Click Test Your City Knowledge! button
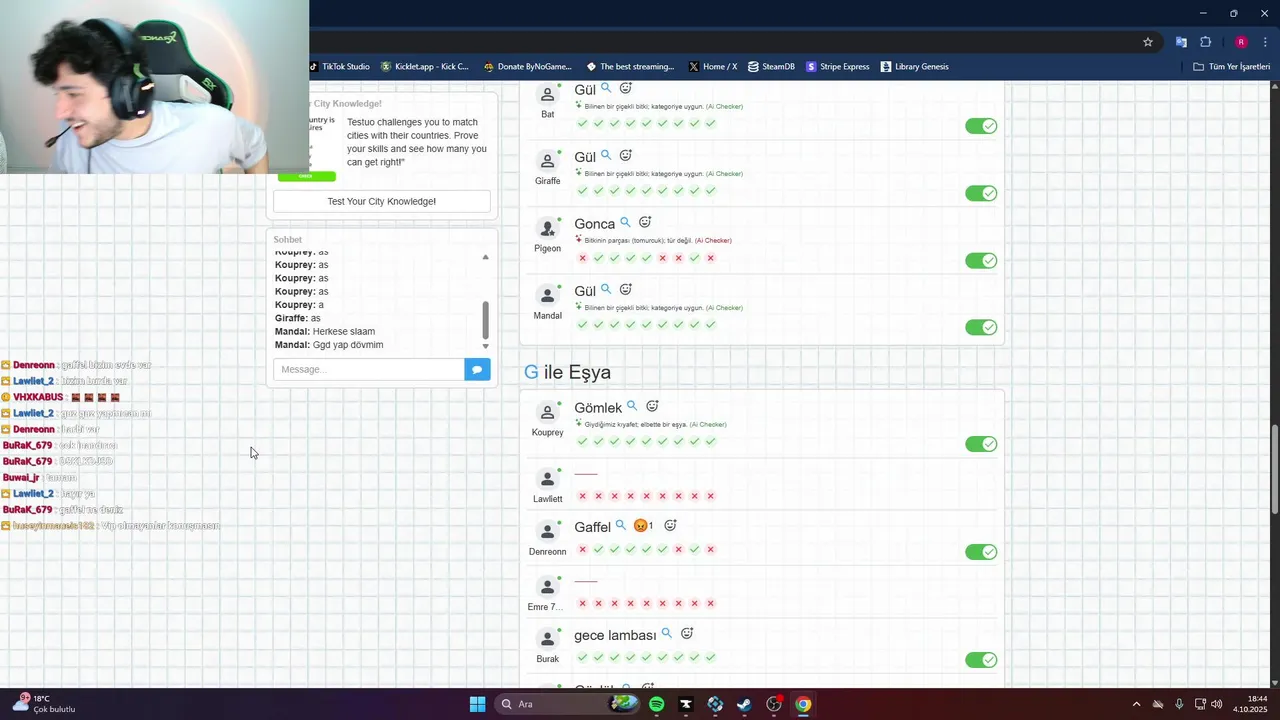1280x720 pixels. coord(382,201)
